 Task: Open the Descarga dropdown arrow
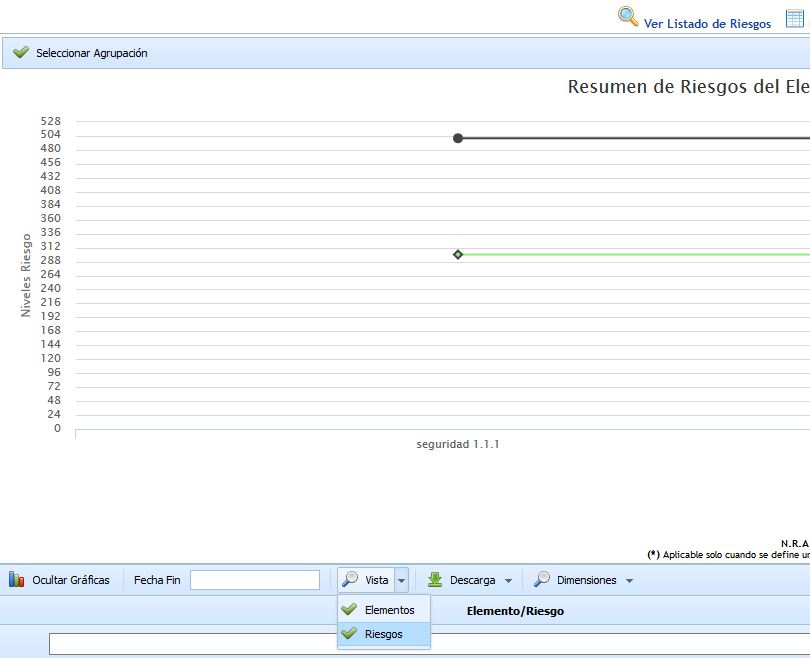[508, 581]
